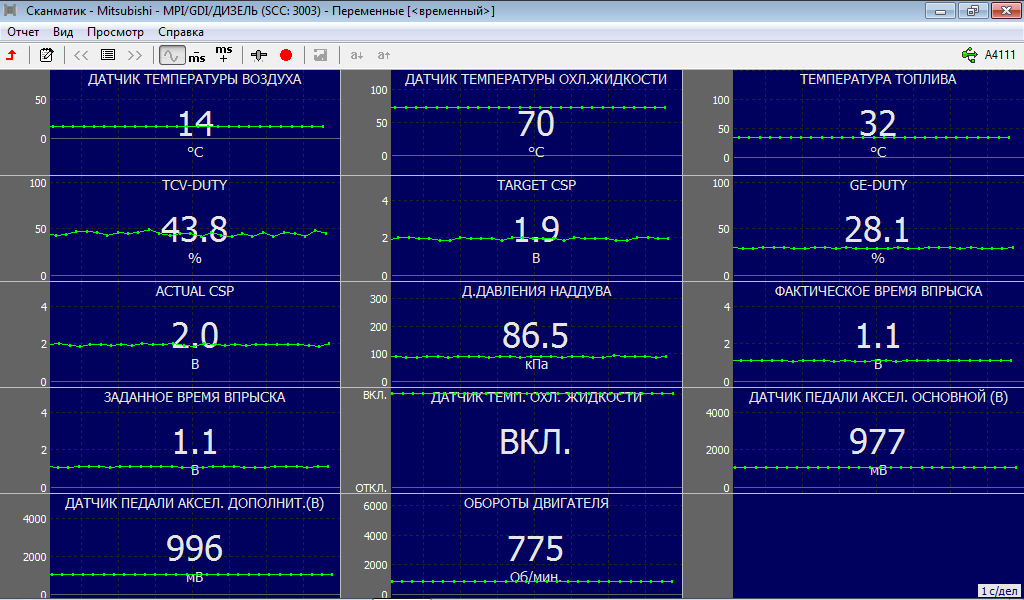Open the notepad edit icon

(46, 55)
